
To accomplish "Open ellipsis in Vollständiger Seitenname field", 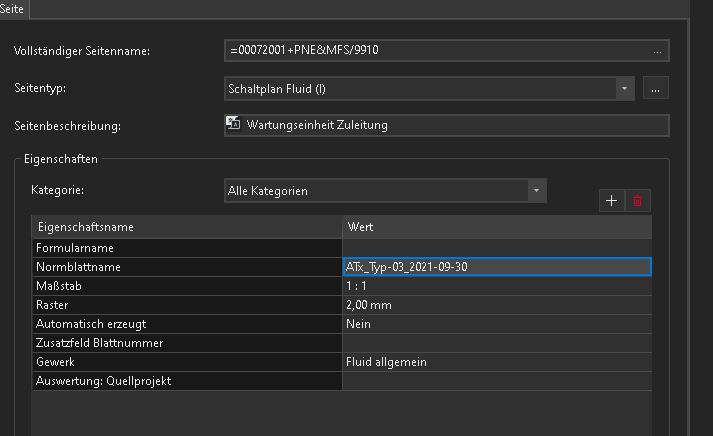I will [657, 51].
